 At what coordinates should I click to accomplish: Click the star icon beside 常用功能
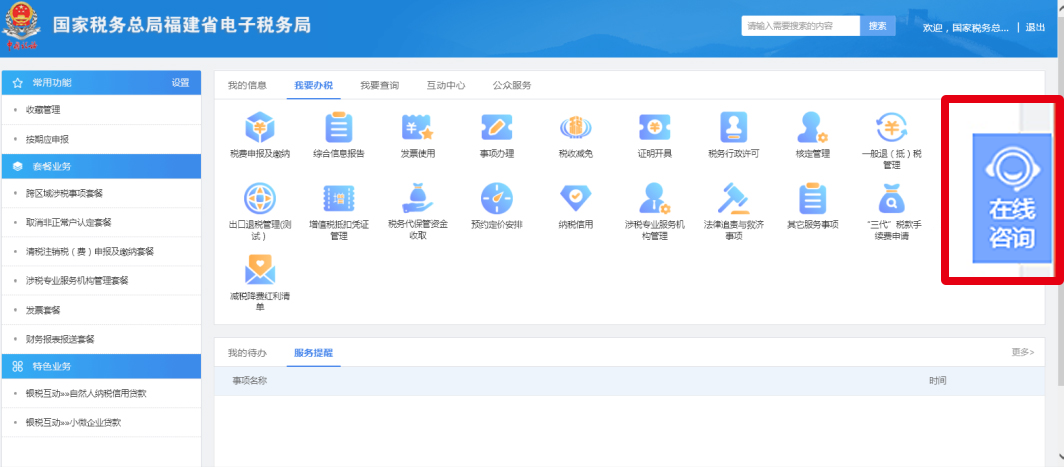point(18,83)
